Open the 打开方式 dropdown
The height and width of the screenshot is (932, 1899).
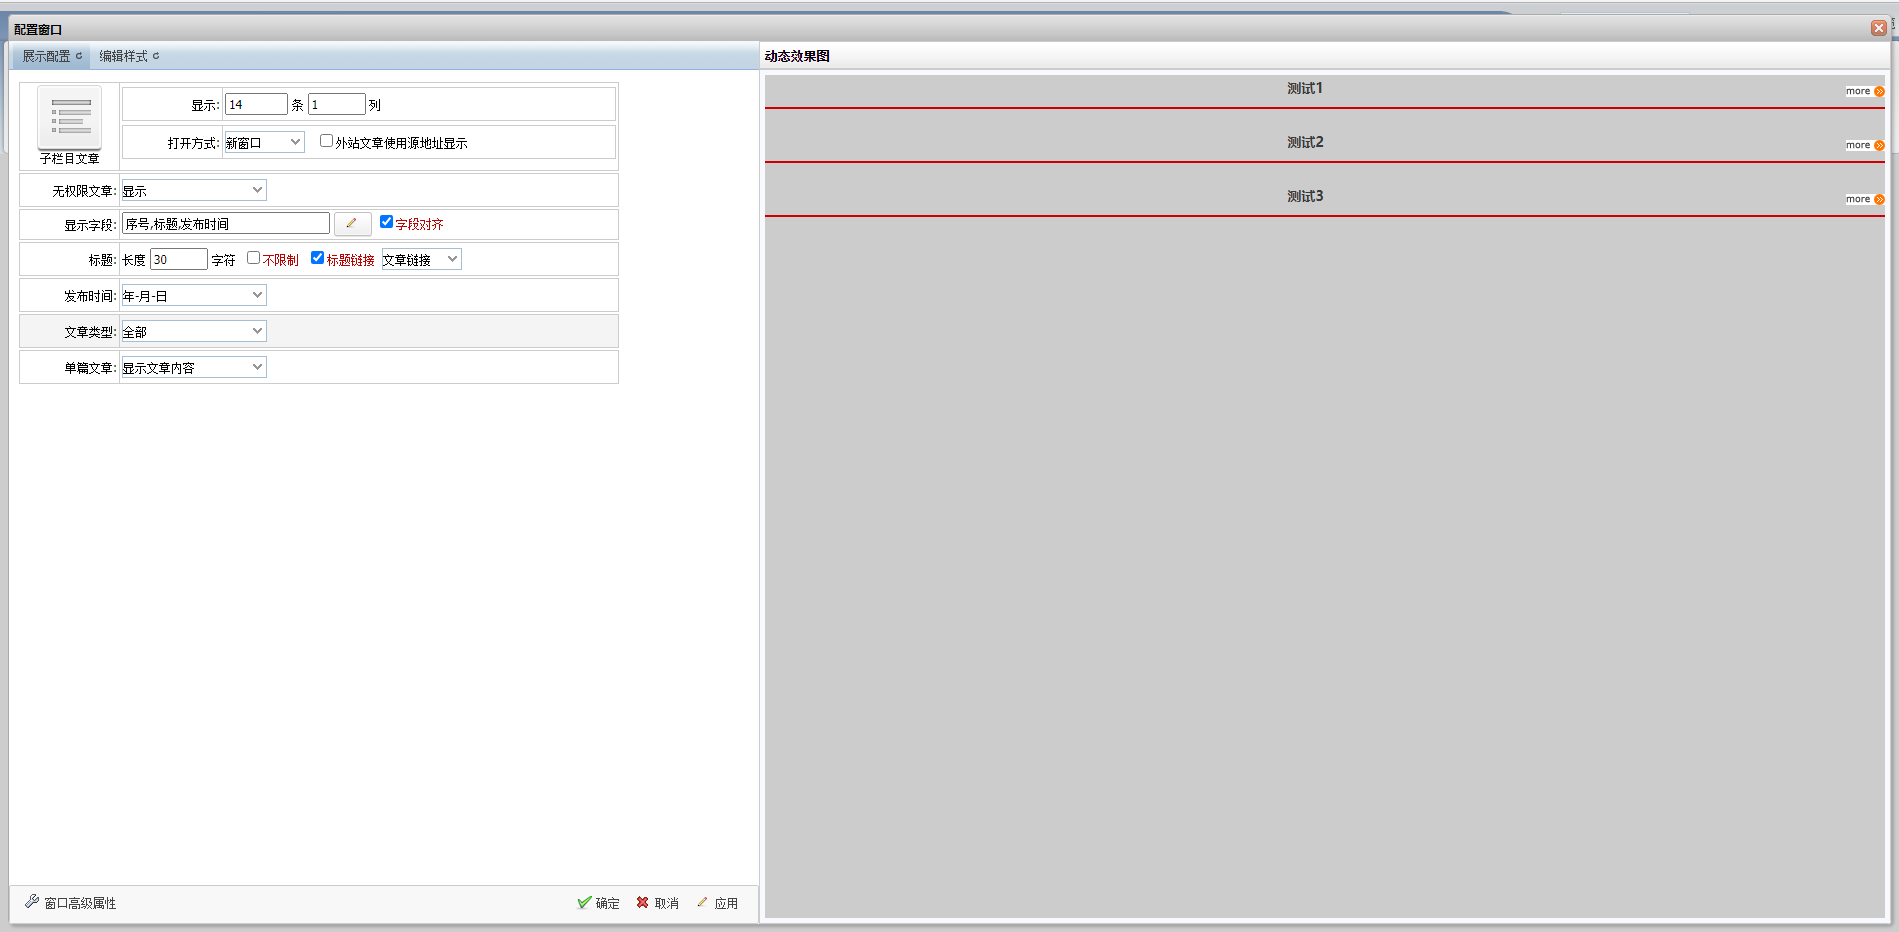pos(264,143)
